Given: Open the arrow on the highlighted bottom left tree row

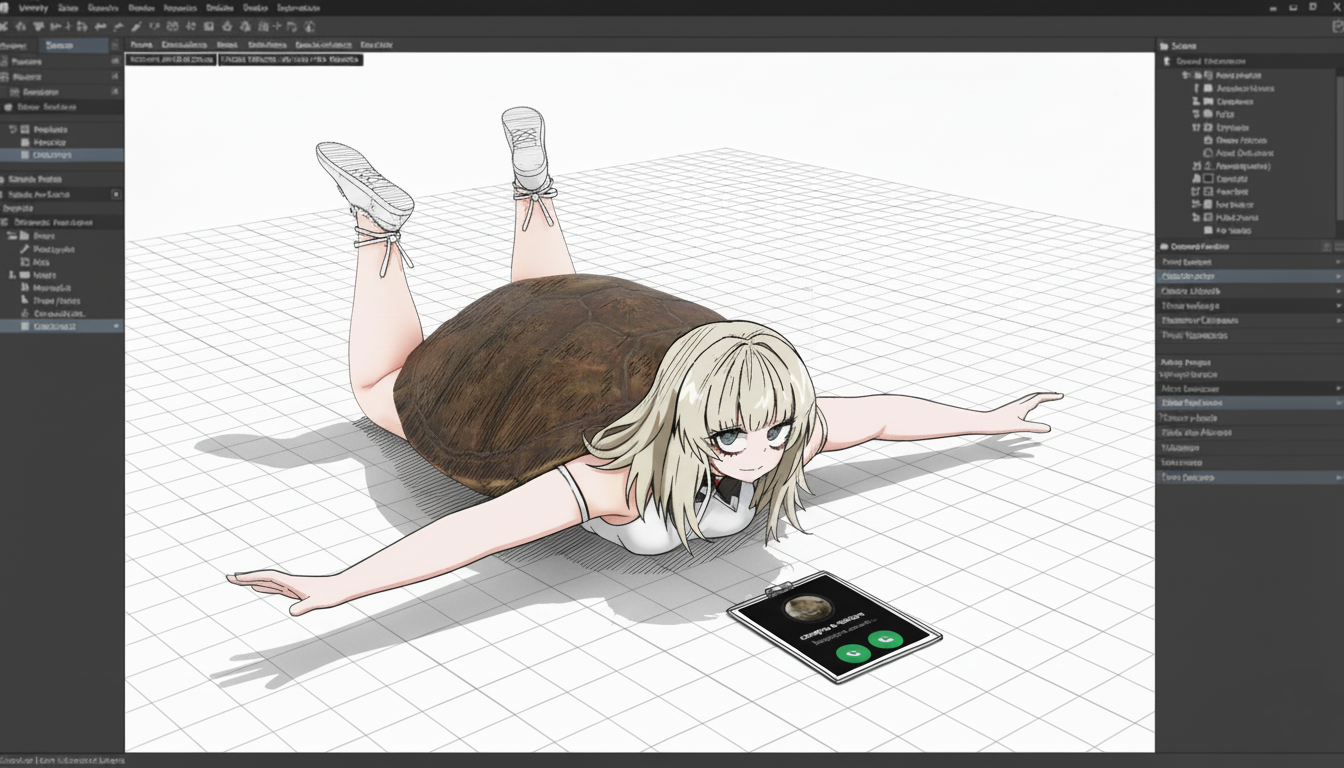Looking at the screenshot, I should [116, 326].
